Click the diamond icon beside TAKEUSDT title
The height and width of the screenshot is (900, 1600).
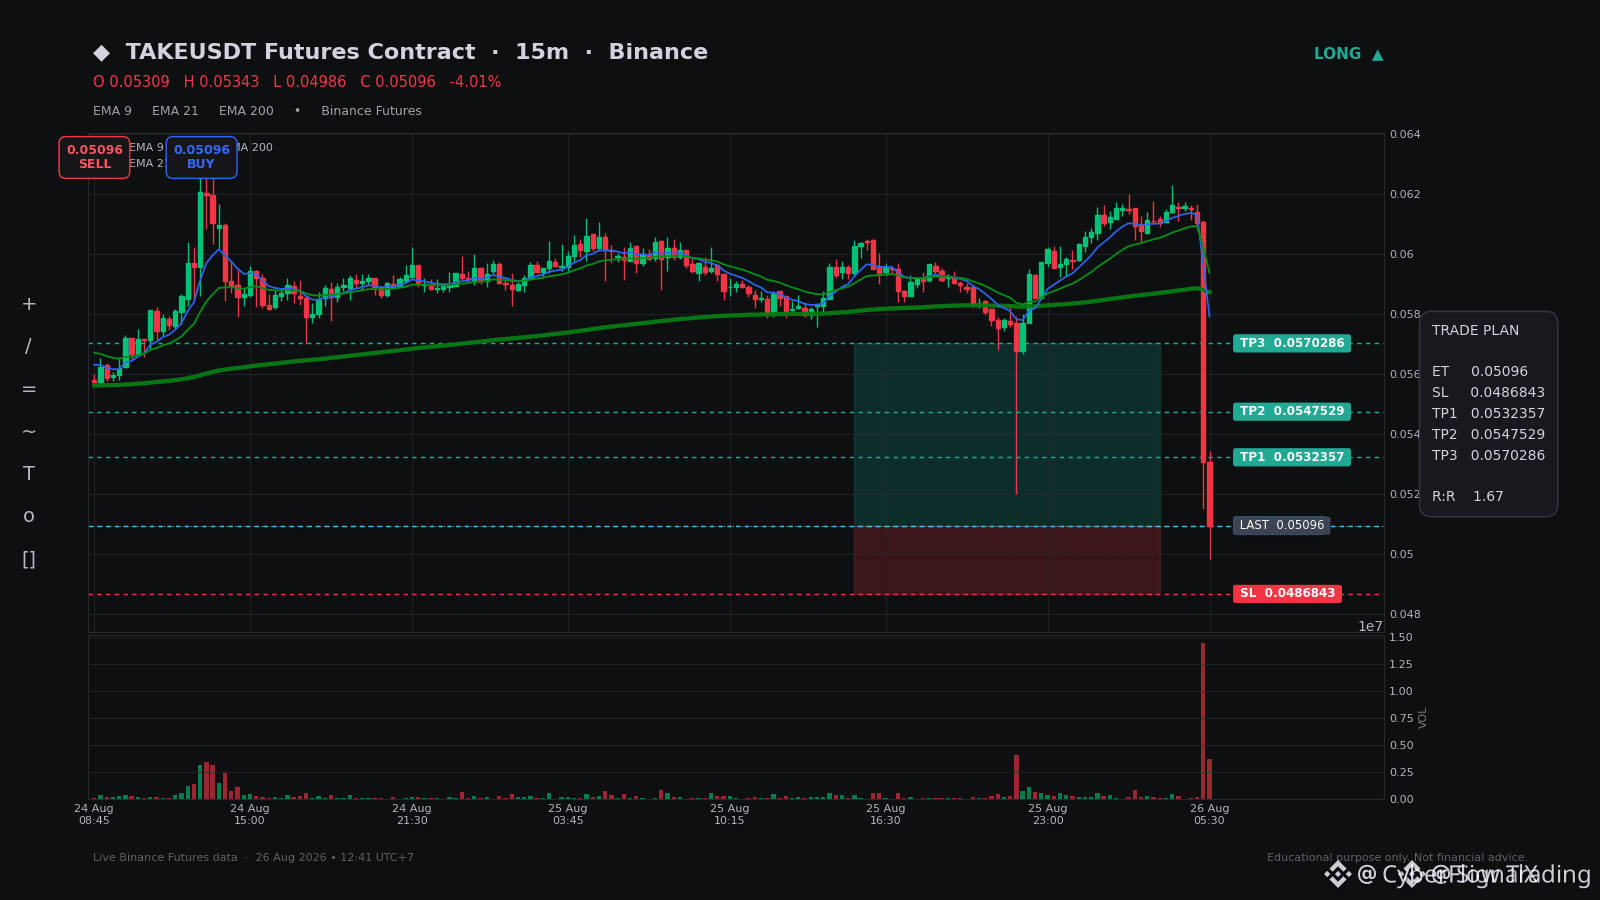[x=102, y=53]
